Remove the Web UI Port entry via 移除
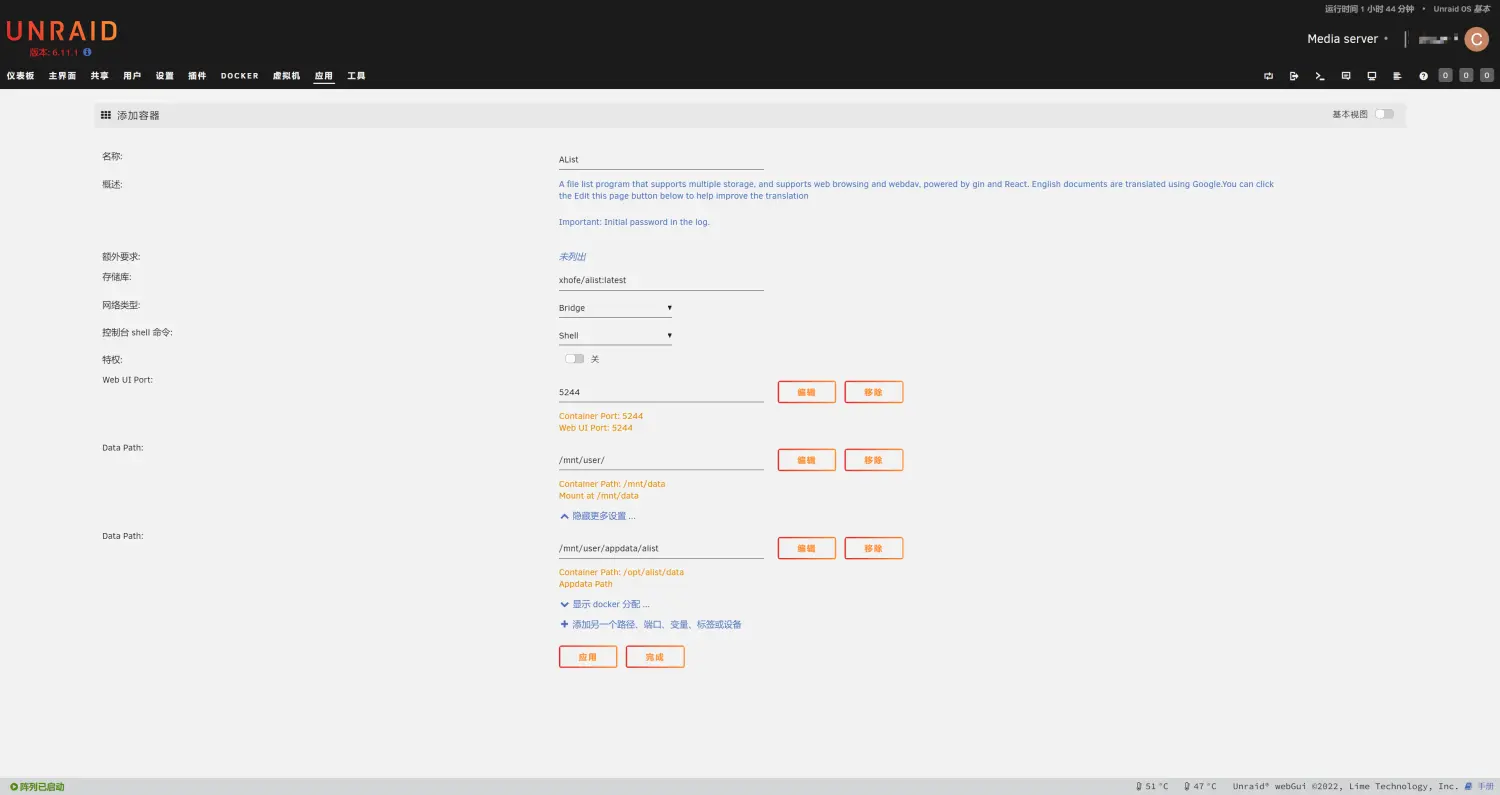This screenshot has height=795, width=1500. click(x=873, y=392)
